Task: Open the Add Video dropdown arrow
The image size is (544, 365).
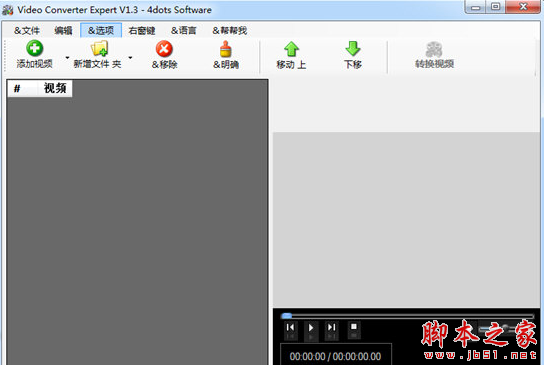Action: pos(67,58)
